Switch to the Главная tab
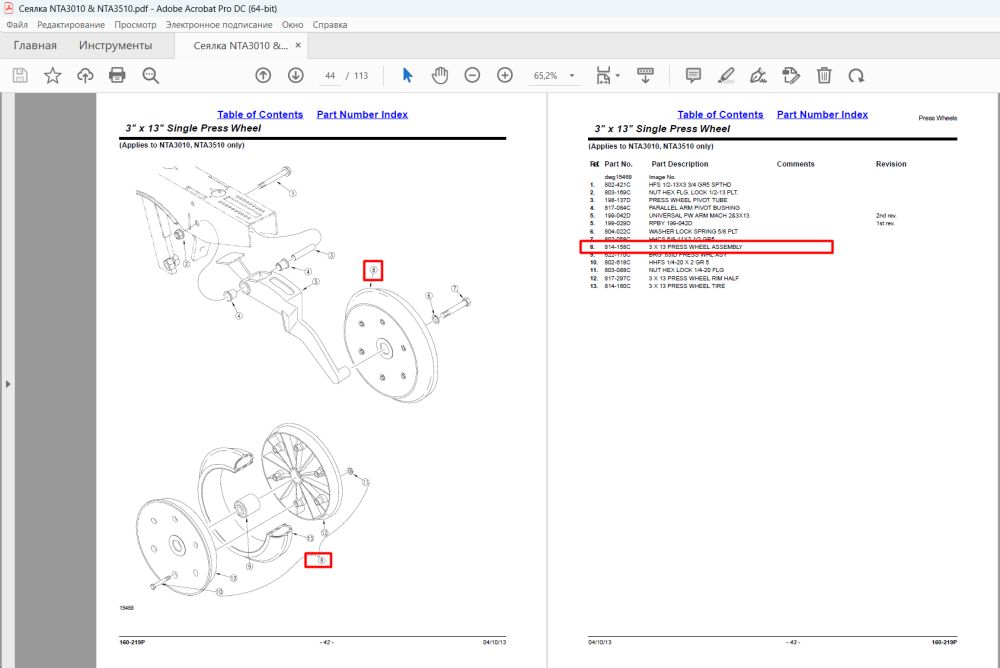 coord(35,45)
